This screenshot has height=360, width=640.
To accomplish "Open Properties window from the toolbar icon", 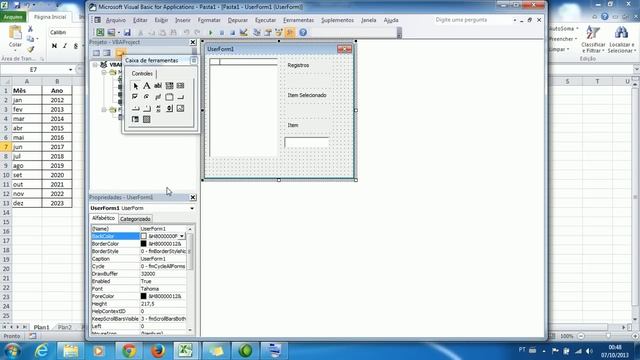I will point(268,33).
